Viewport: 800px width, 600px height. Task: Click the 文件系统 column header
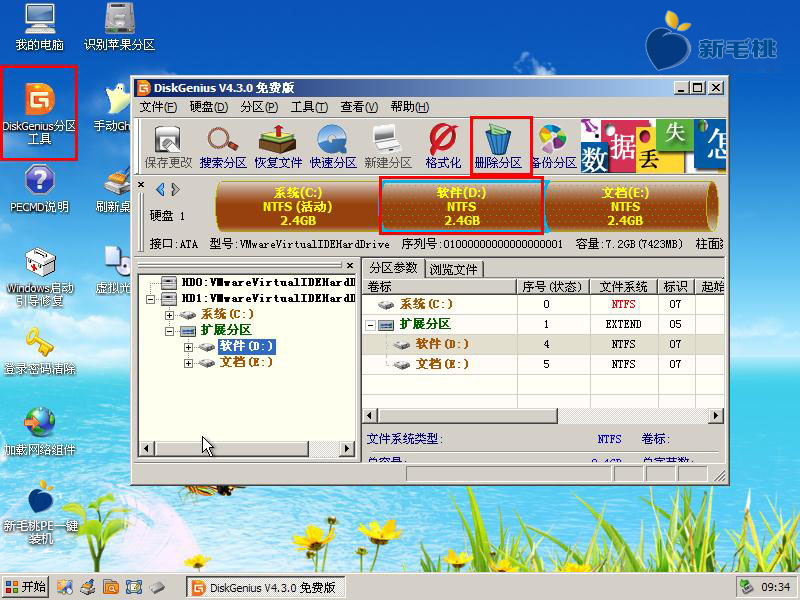(x=624, y=287)
